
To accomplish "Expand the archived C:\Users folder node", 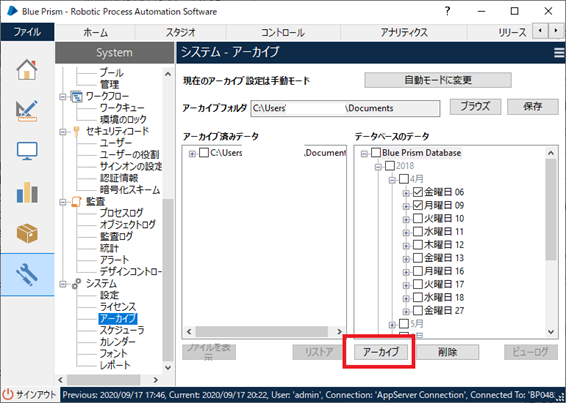I will (x=192, y=154).
